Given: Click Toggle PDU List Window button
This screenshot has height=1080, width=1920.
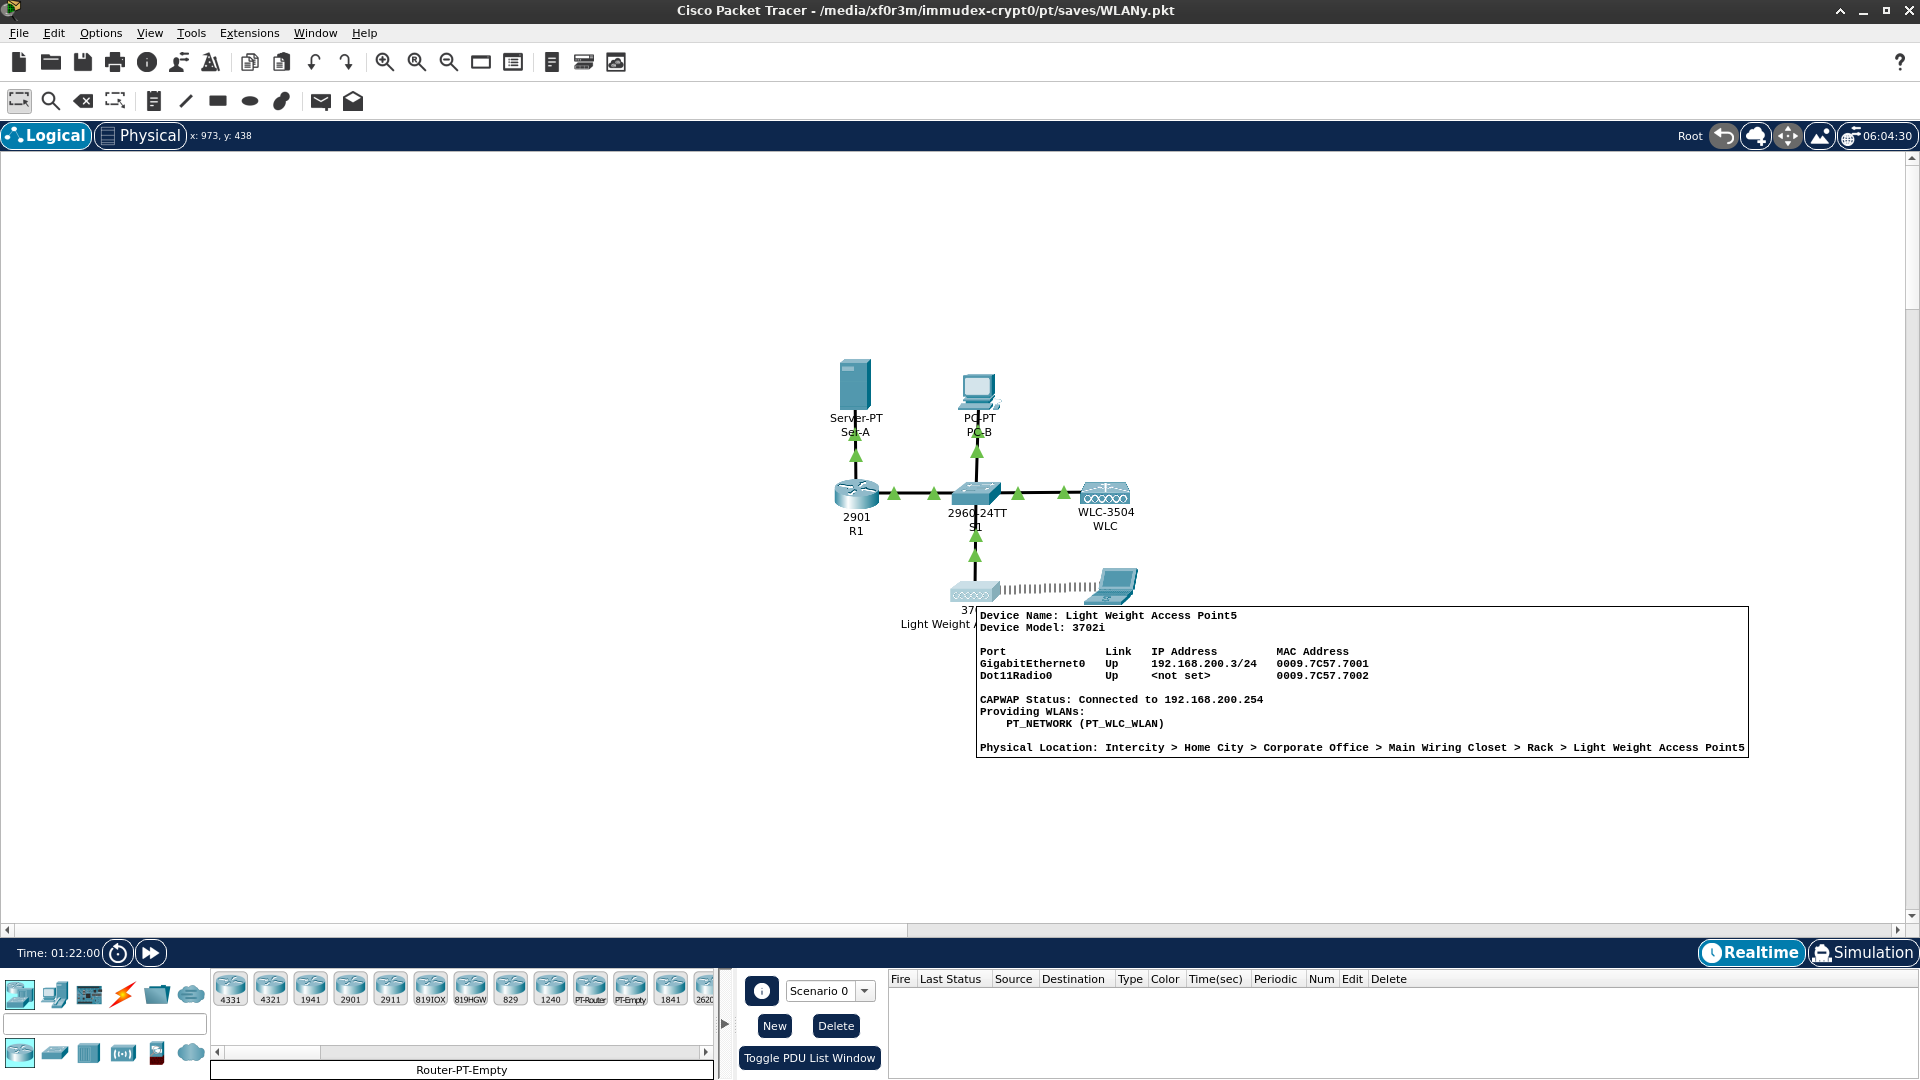Looking at the screenshot, I should [x=809, y=1058].
